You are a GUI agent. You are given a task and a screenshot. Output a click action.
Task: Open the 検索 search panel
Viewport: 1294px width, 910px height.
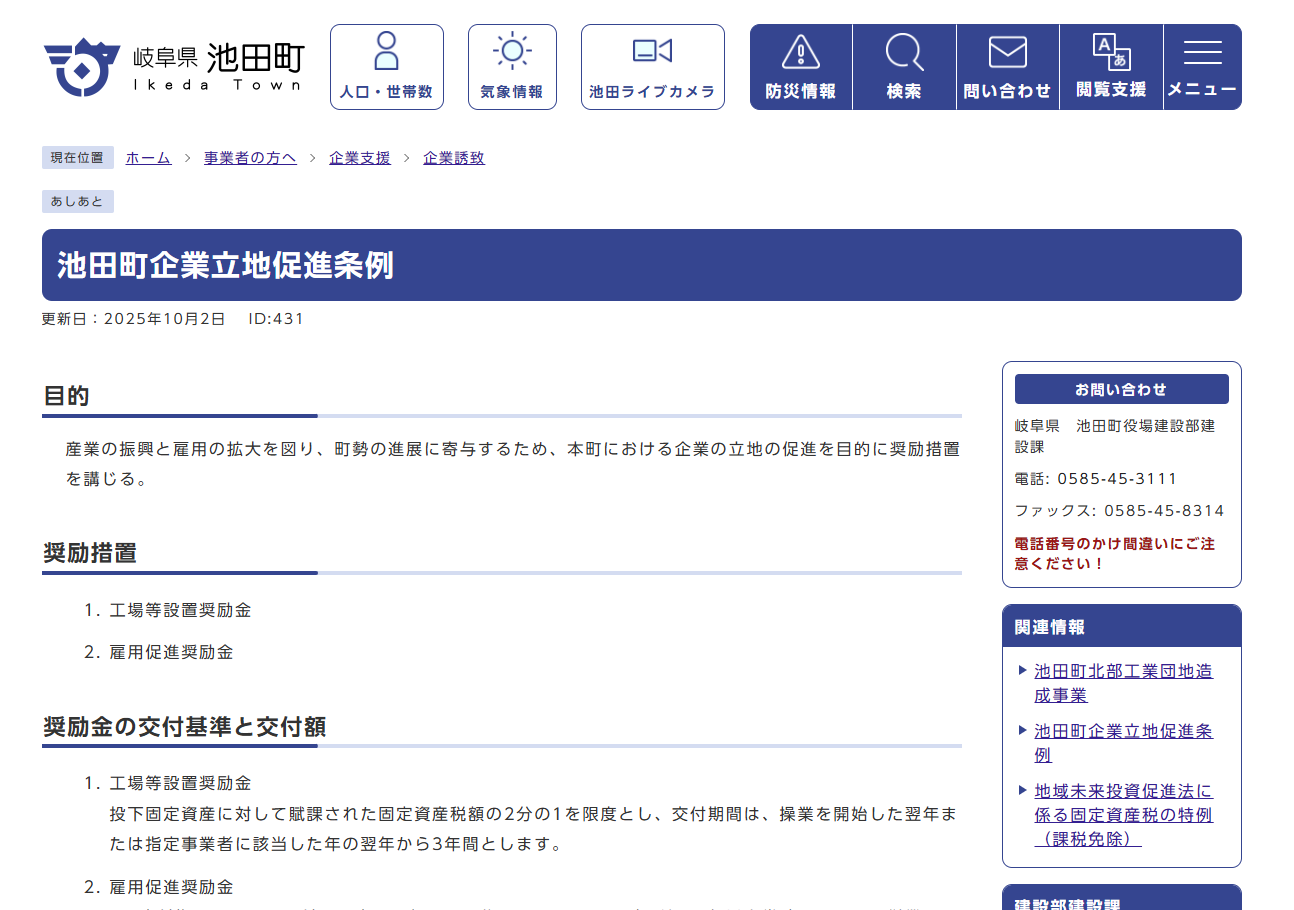(904, 67)
